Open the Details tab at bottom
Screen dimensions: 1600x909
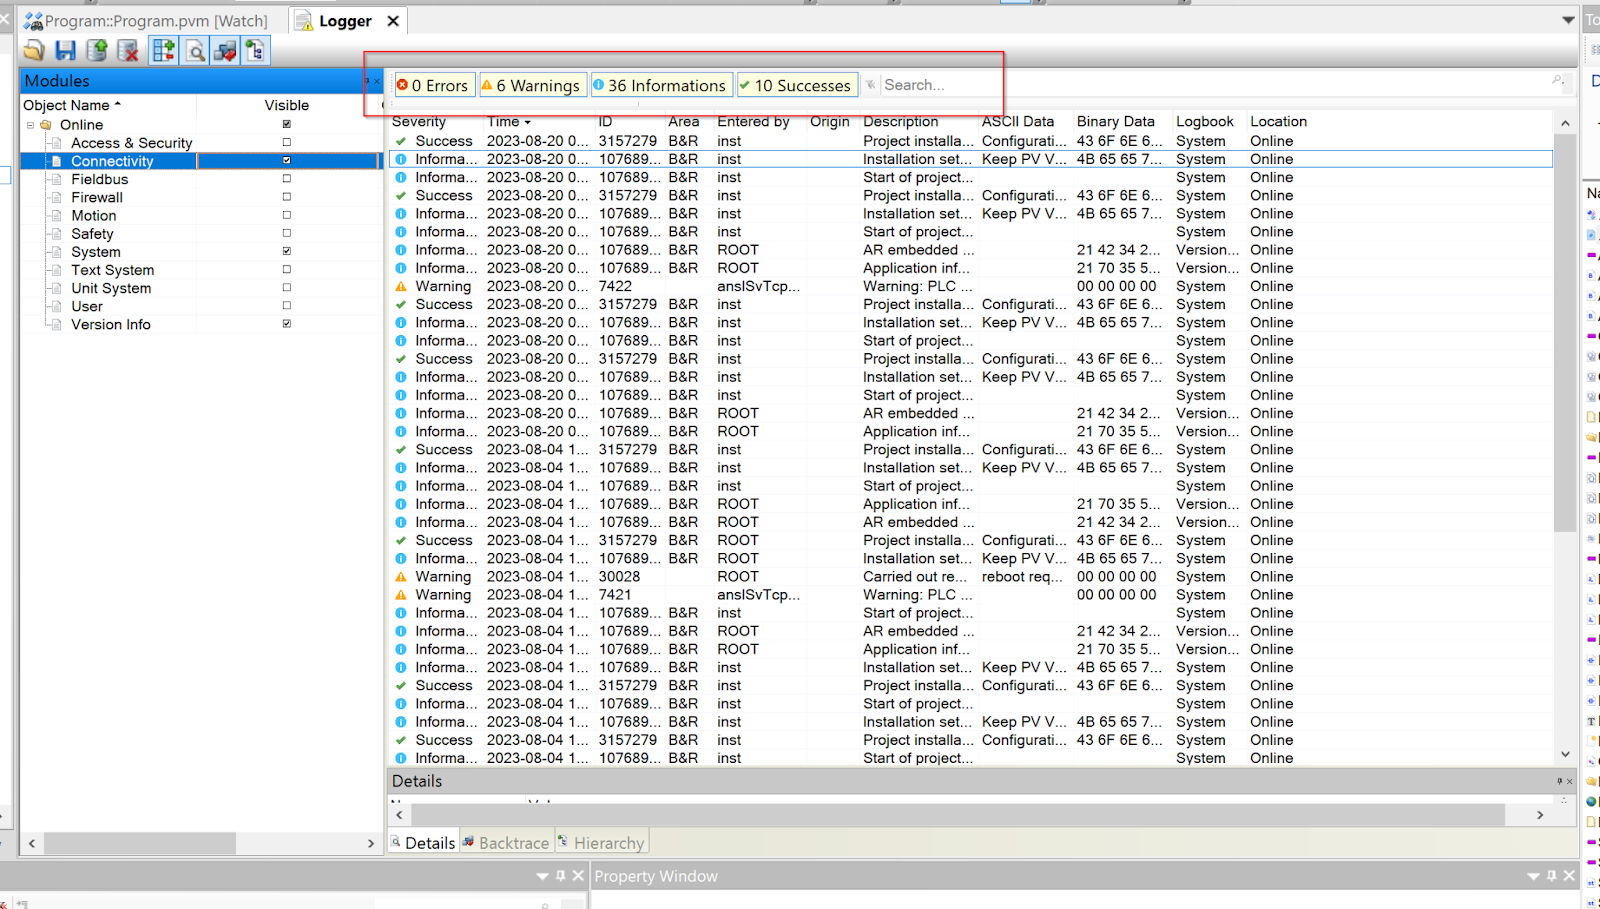click(423, 843)
